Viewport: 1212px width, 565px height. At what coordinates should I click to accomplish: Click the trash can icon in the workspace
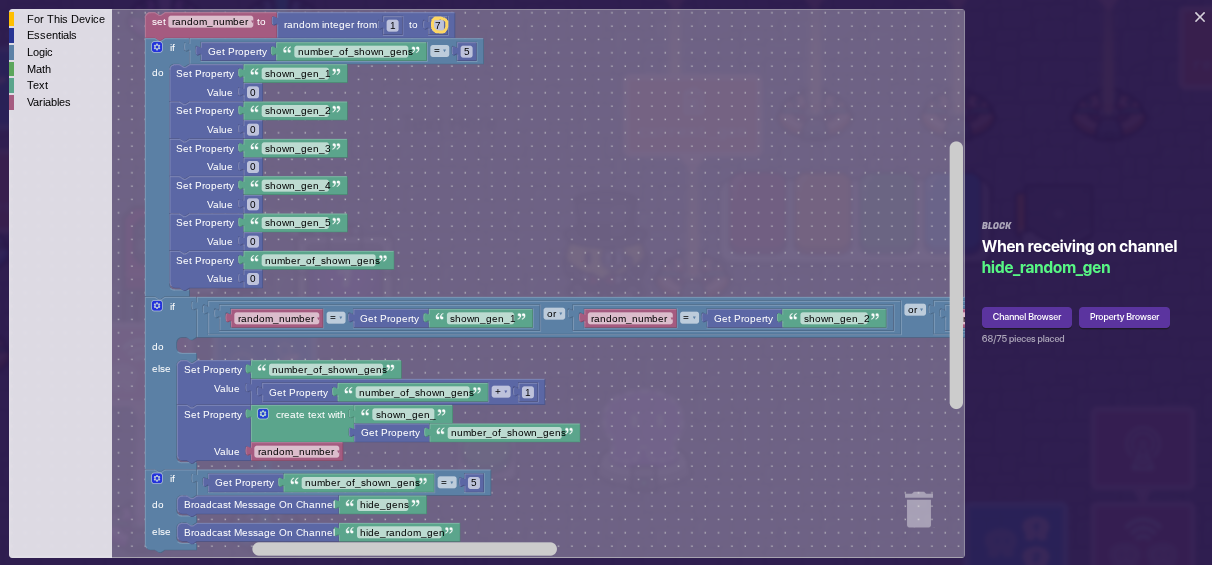tap(918, 509)
